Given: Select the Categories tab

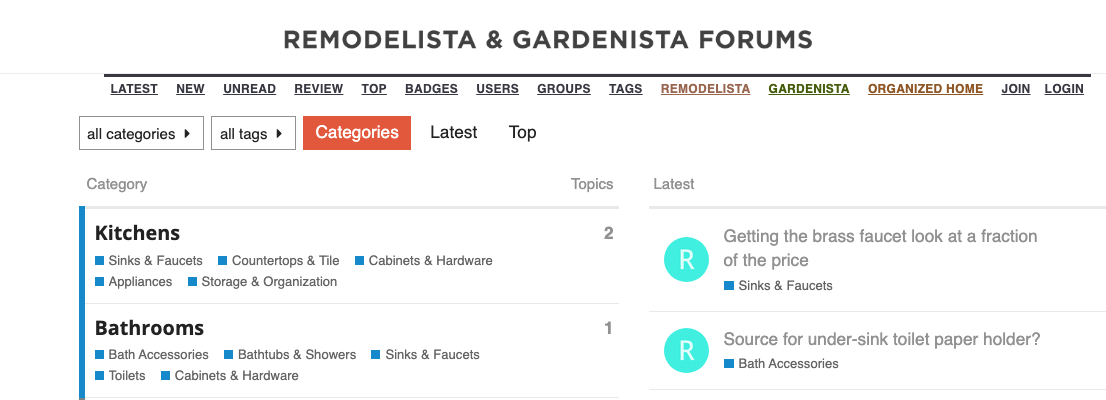Looking at the screenshot, I should point(357,133).
